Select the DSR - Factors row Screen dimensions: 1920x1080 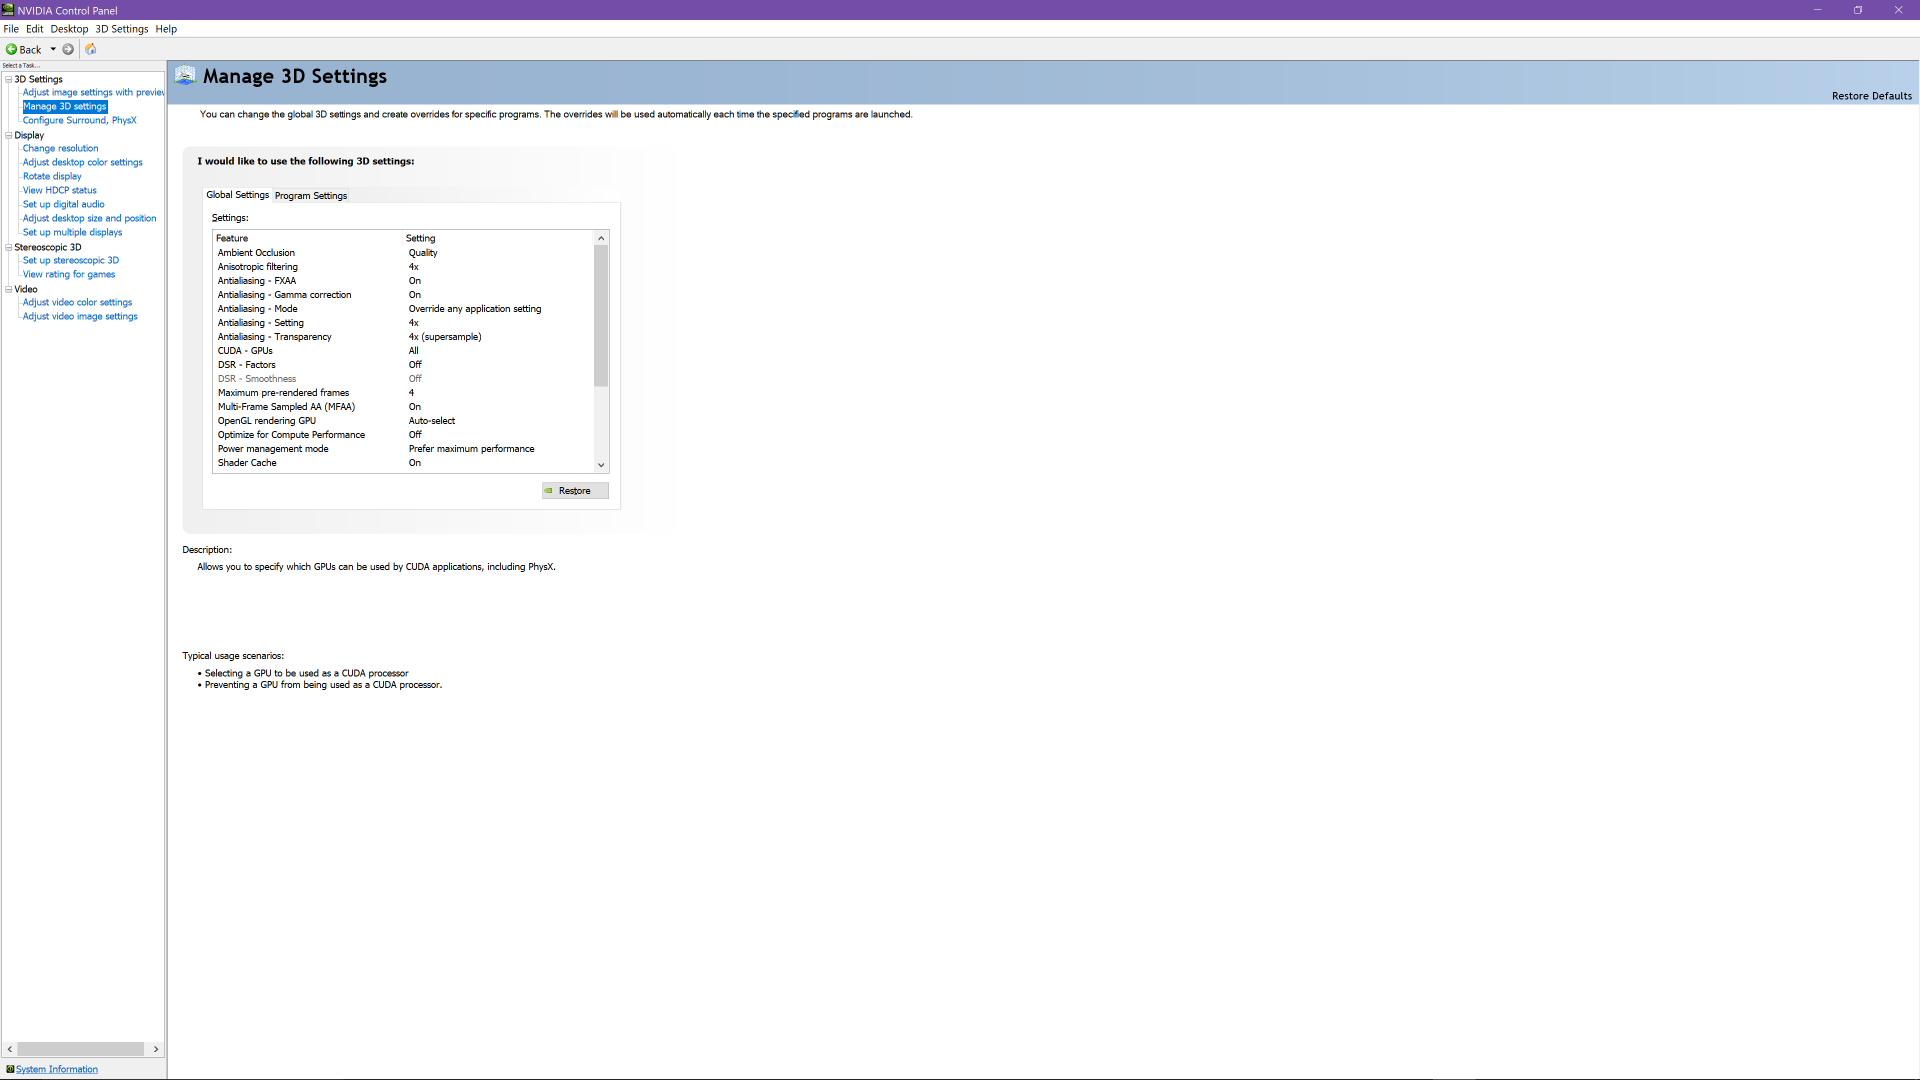click(x=403, y=365)
